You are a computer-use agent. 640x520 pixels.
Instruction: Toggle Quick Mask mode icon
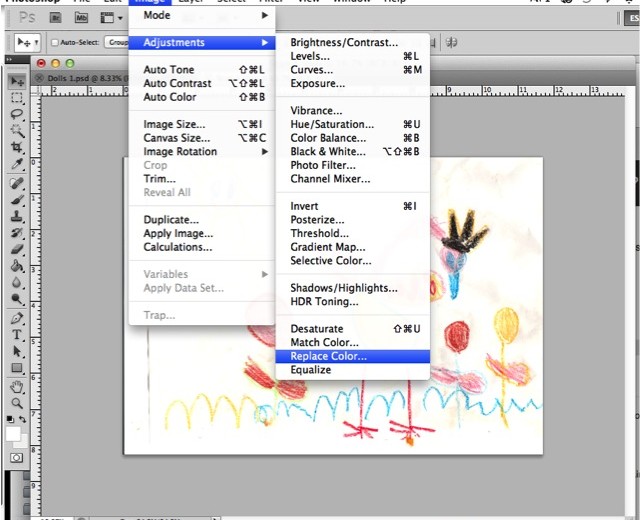click(x=16, y=458)
